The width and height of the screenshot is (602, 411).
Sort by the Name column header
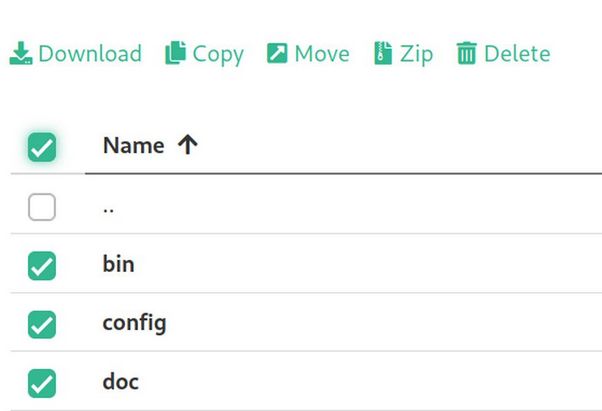(x=134, y=145)
